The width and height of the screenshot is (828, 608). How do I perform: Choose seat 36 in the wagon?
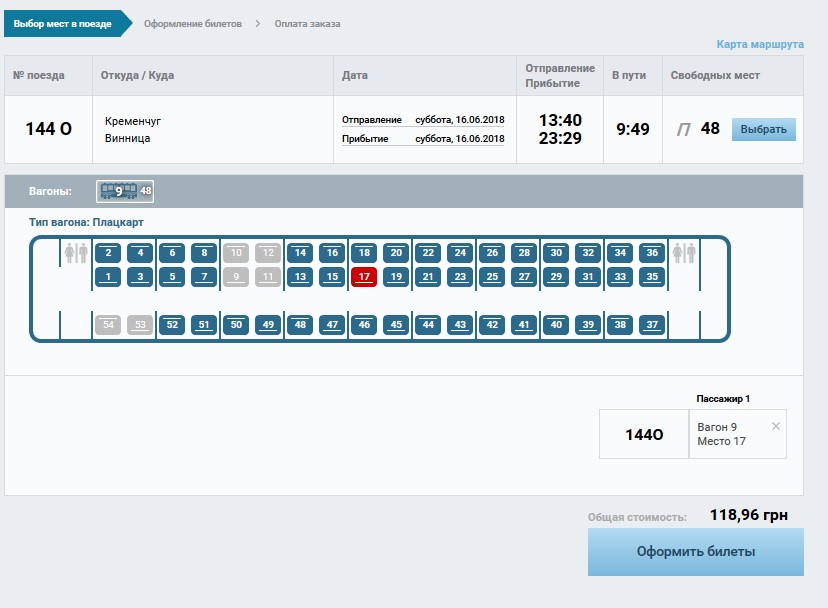pos(652,253)
